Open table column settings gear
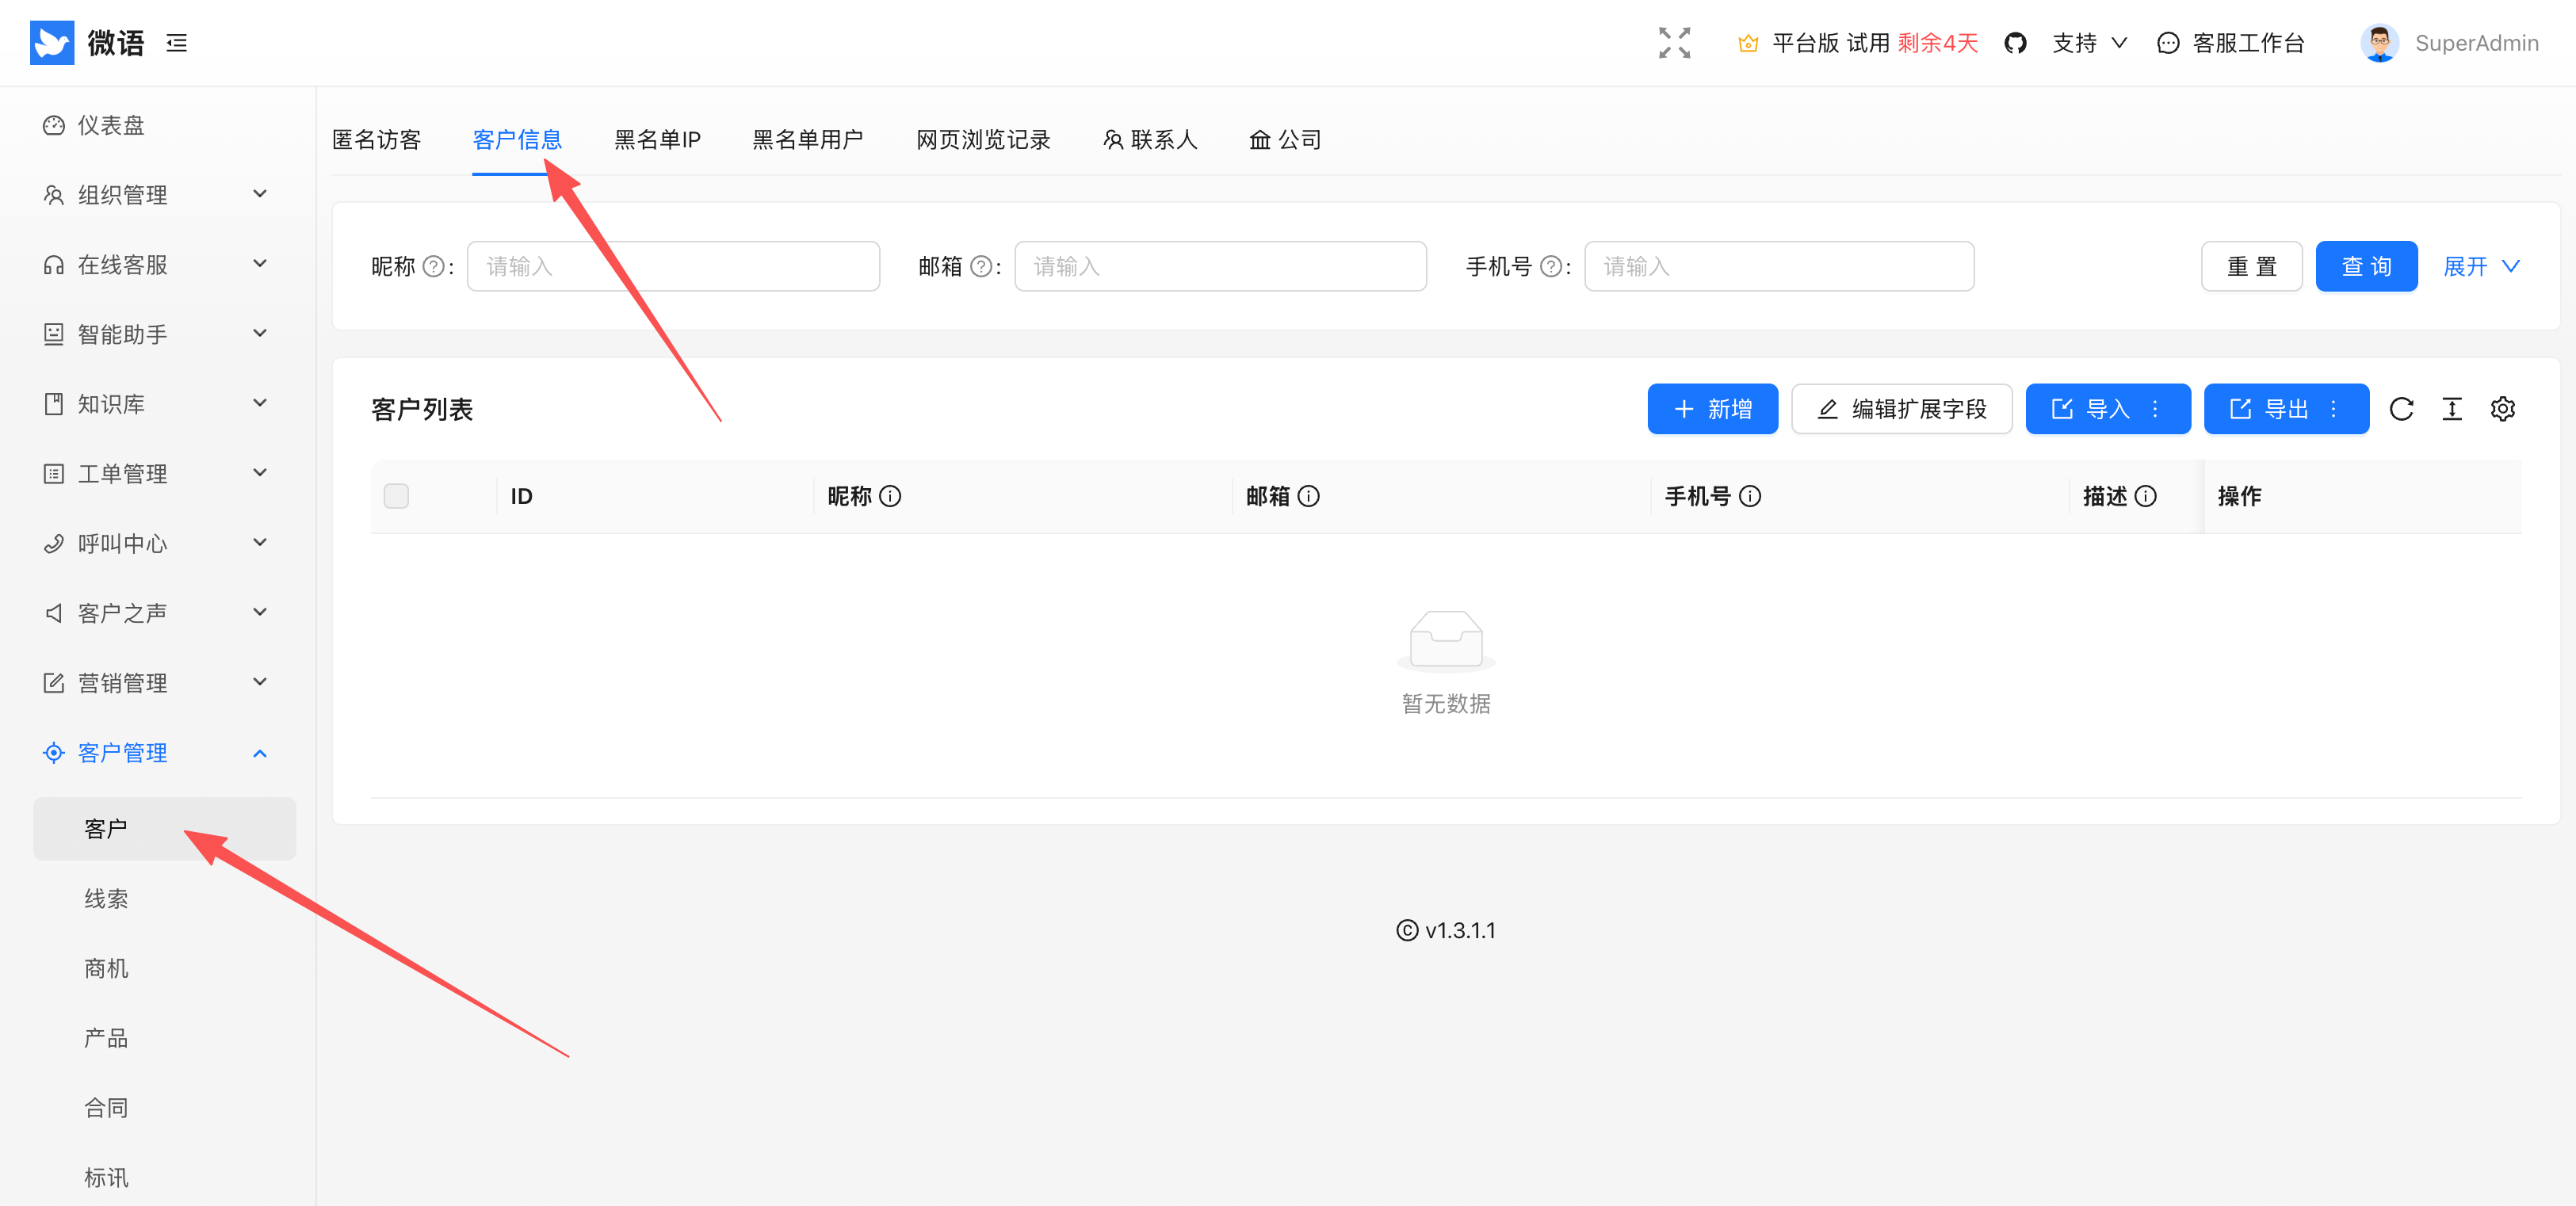The image size is (2576, 1206). 2502,409
